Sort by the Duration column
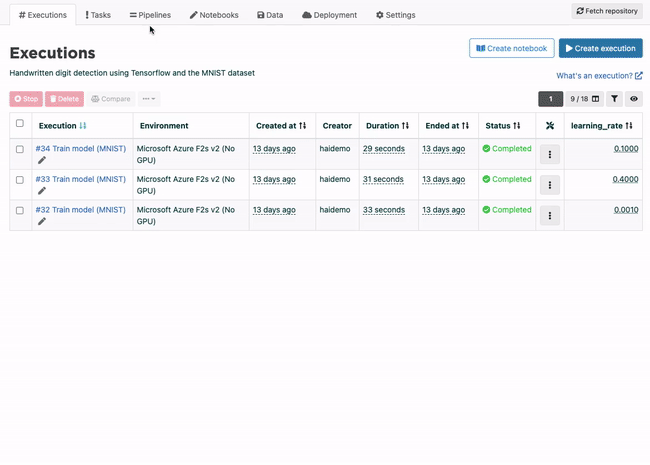Viewport: 650px width, 465px height. [x=387, y=126]
